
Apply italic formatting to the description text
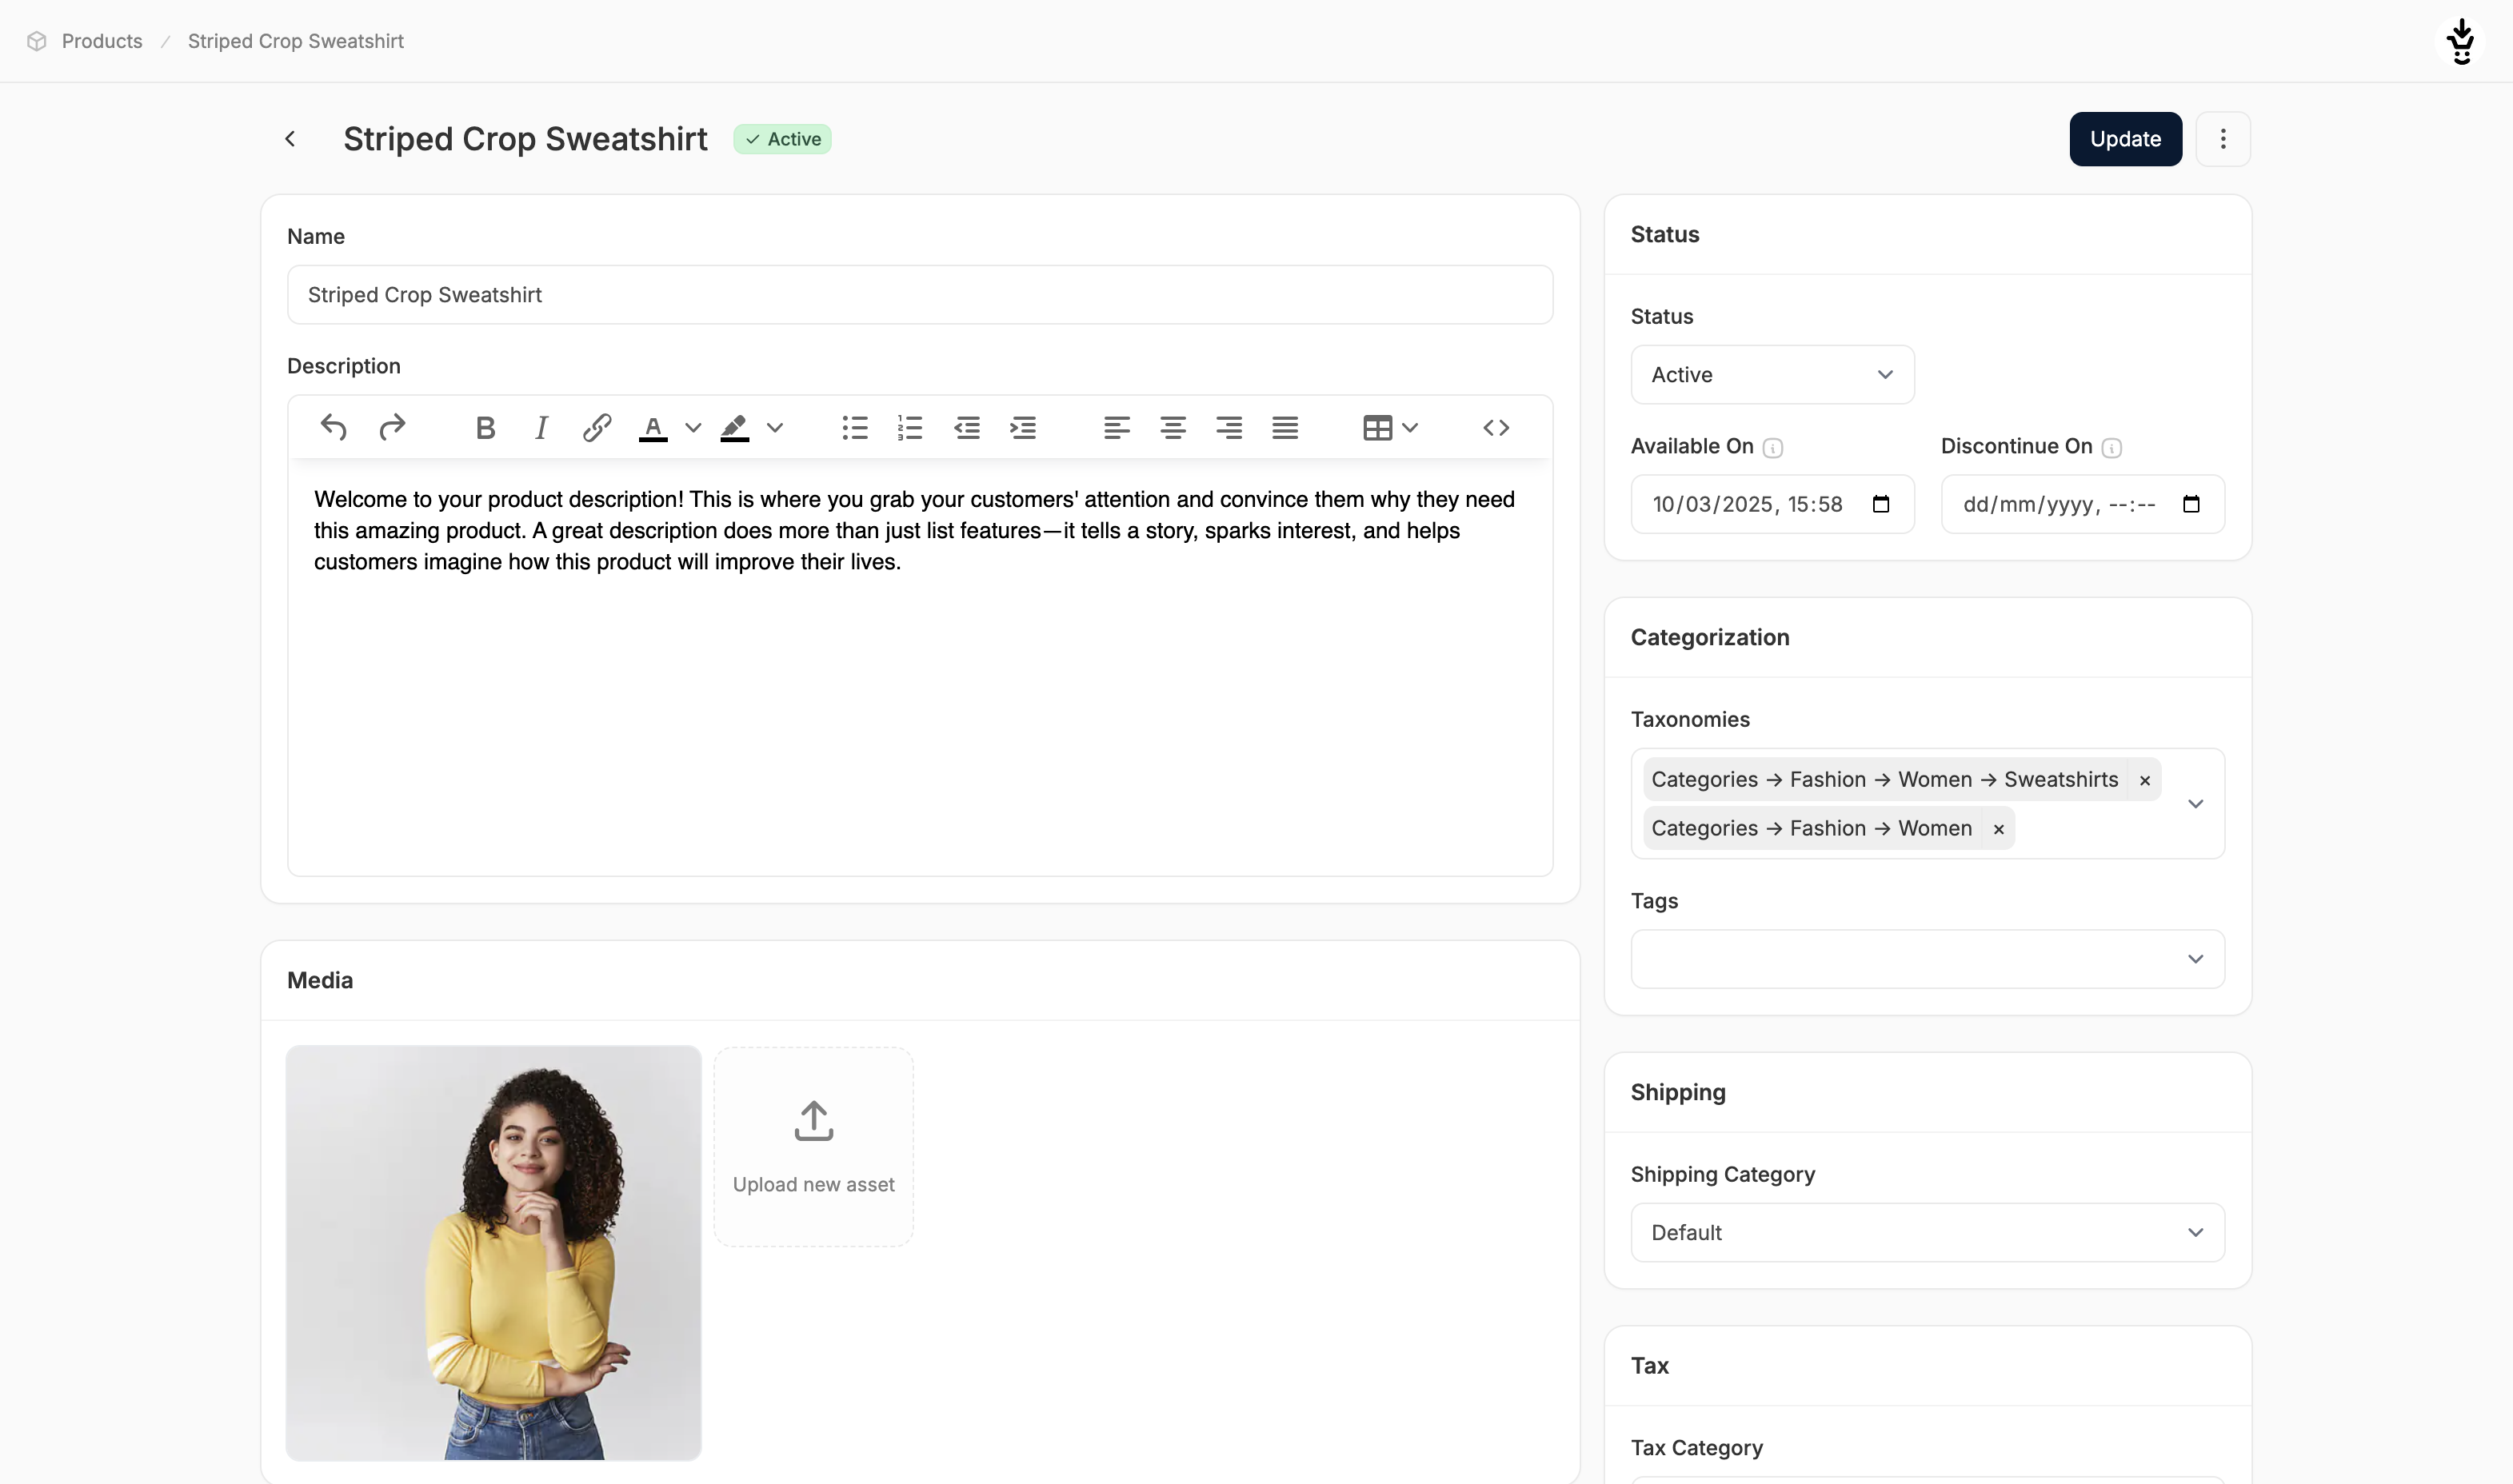[541, 428]
